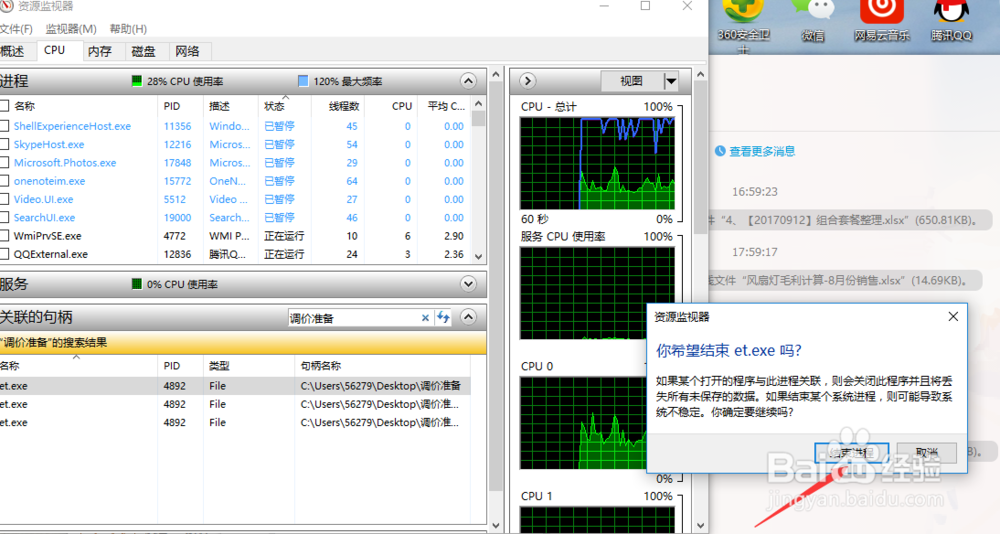Select WmiPrvSE.exe process name
Image resolution: width=1000 pixels, height=534 pixels.
tap(48, 236)
